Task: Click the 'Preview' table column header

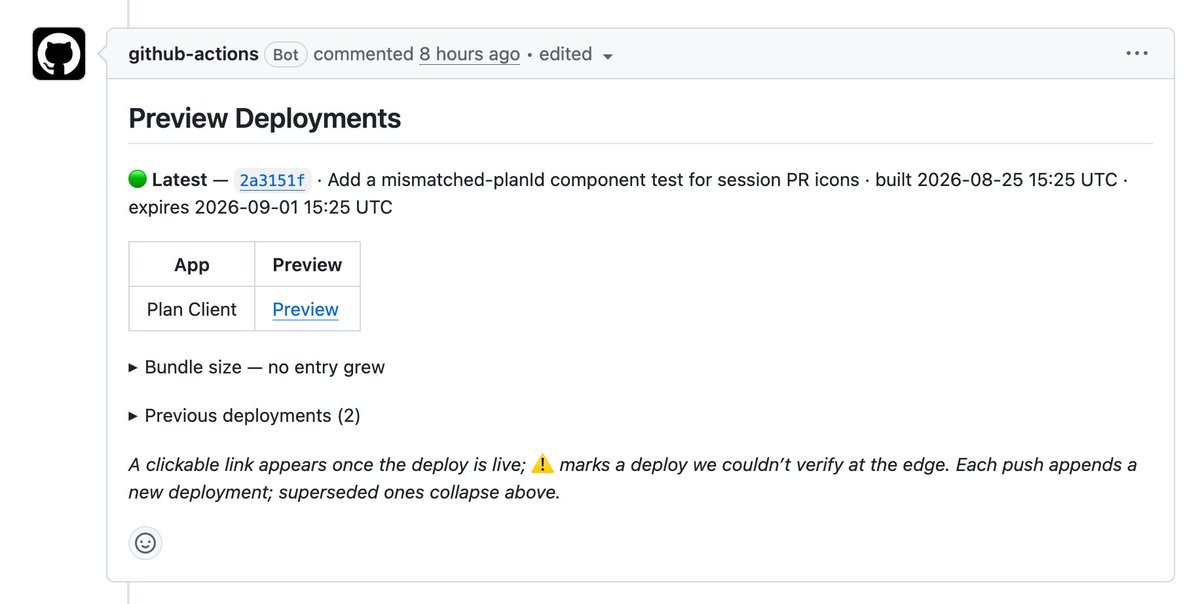Action: pos(307,265)
